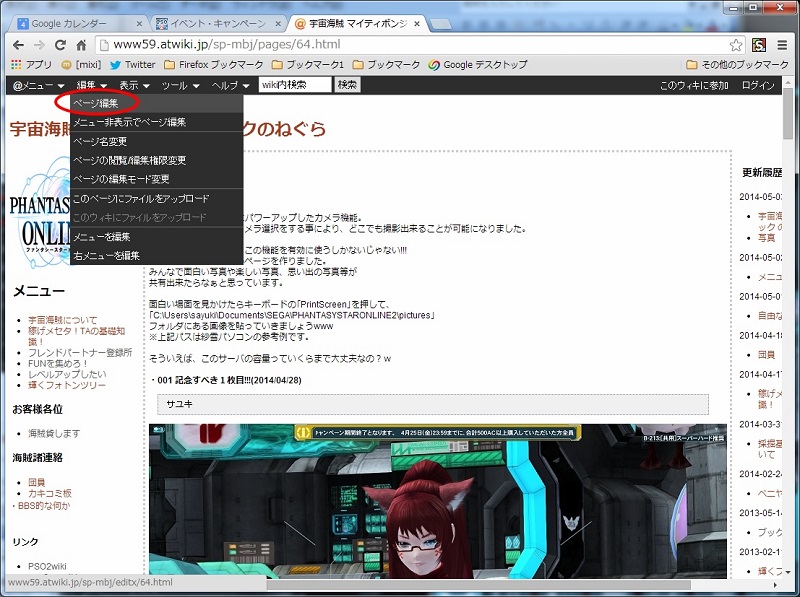This screenshot has width=800, height=597.
Task: Open フレンドパートナー登録所 link
Action: tap(80, 353)
